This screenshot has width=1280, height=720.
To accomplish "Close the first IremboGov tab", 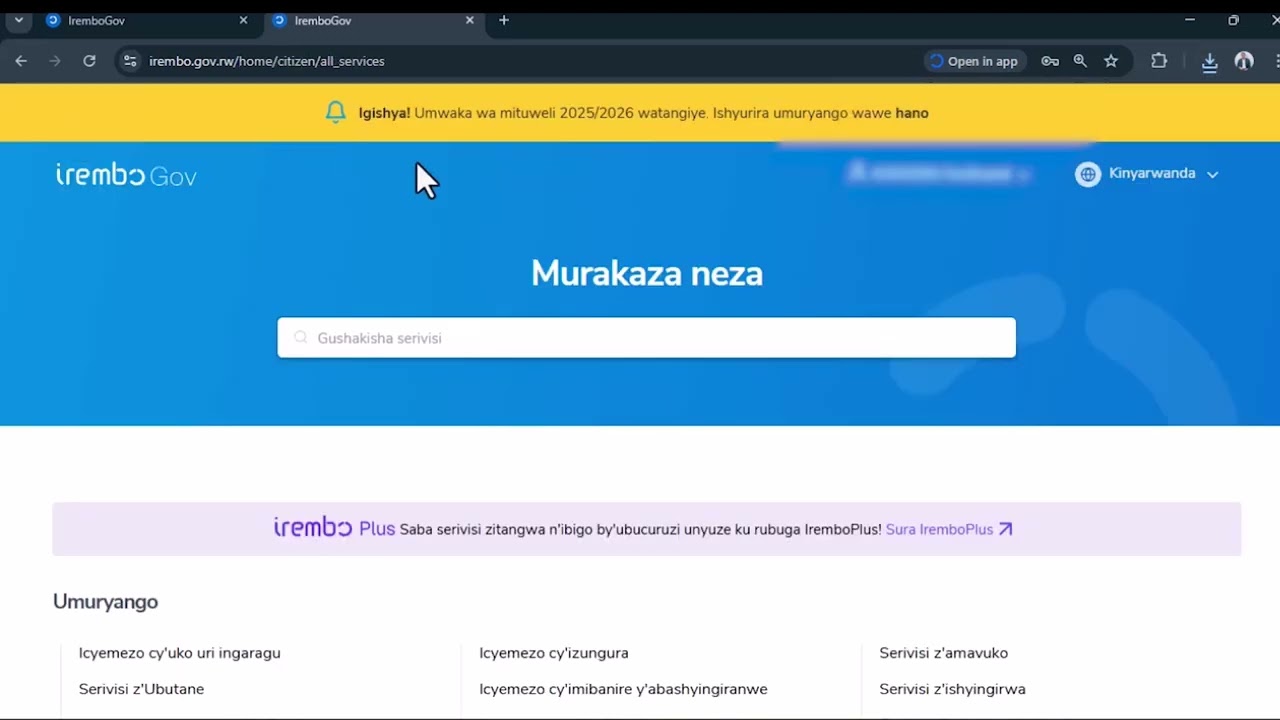I will point(243,20).
